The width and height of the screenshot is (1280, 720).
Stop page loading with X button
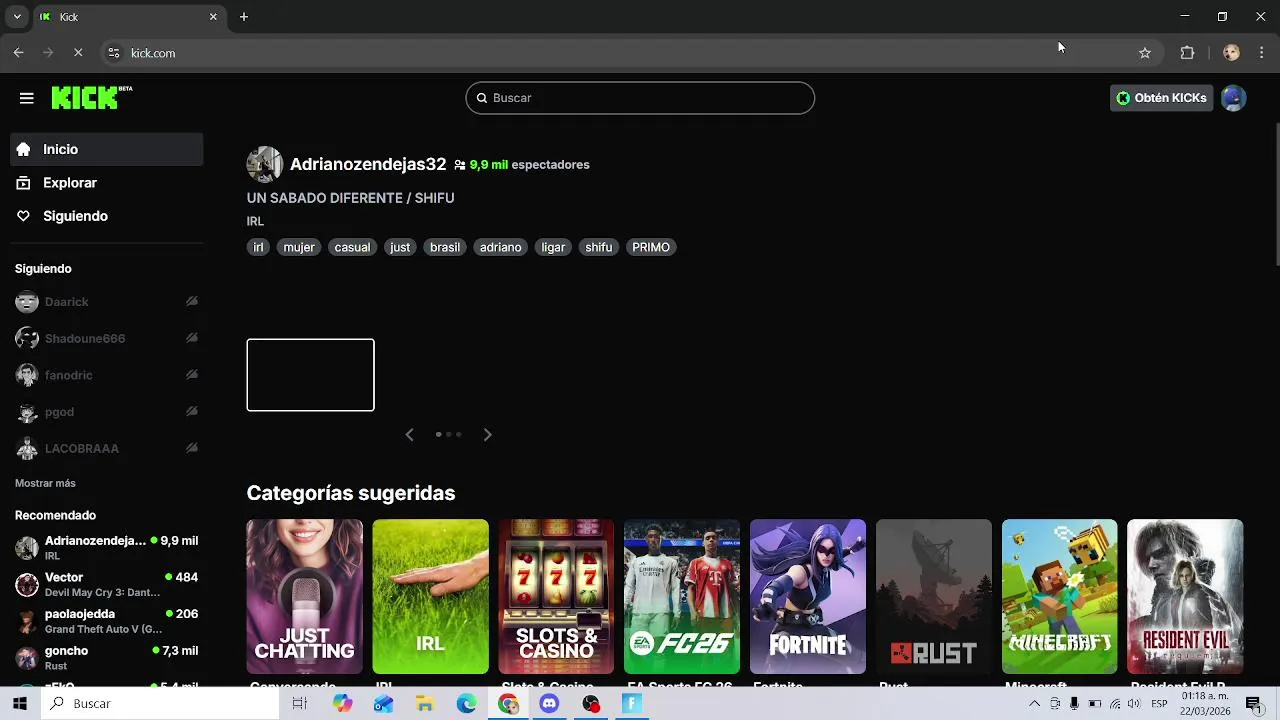pyautogui.click(x=78, y=53)
